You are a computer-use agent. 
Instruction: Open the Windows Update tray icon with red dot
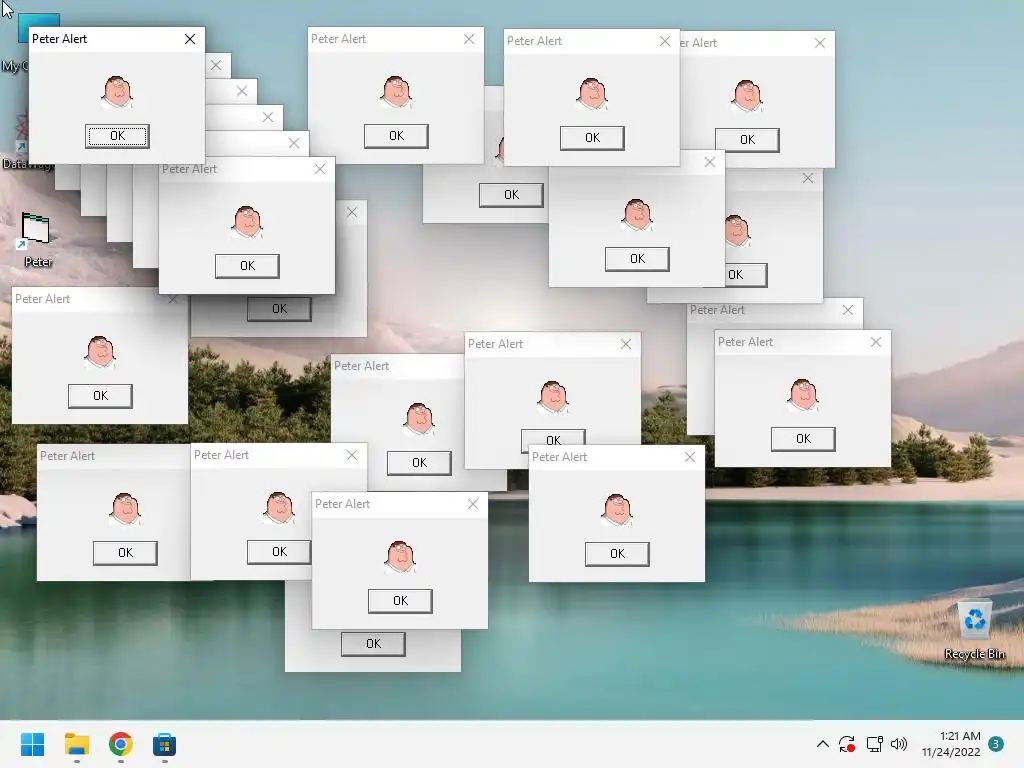847,744
